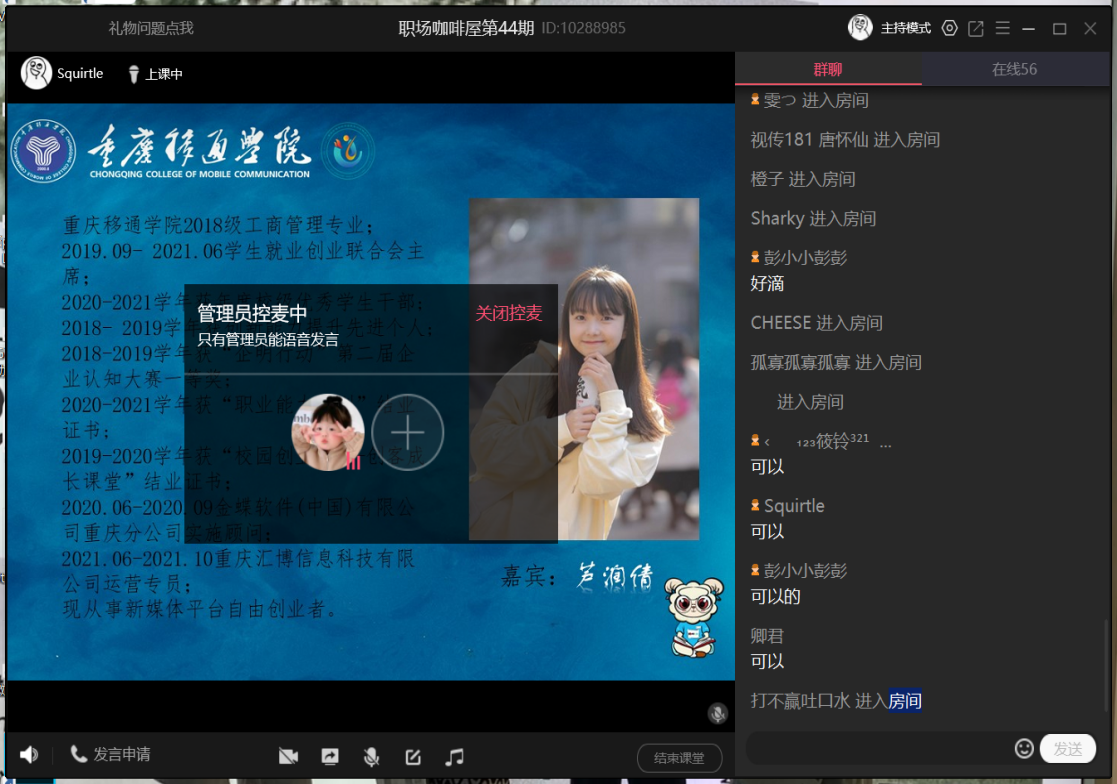Image resolution: width=1117 pixels, height=784 pixels.
Task: Click the music note icon
Action: [x=455, y=757]
